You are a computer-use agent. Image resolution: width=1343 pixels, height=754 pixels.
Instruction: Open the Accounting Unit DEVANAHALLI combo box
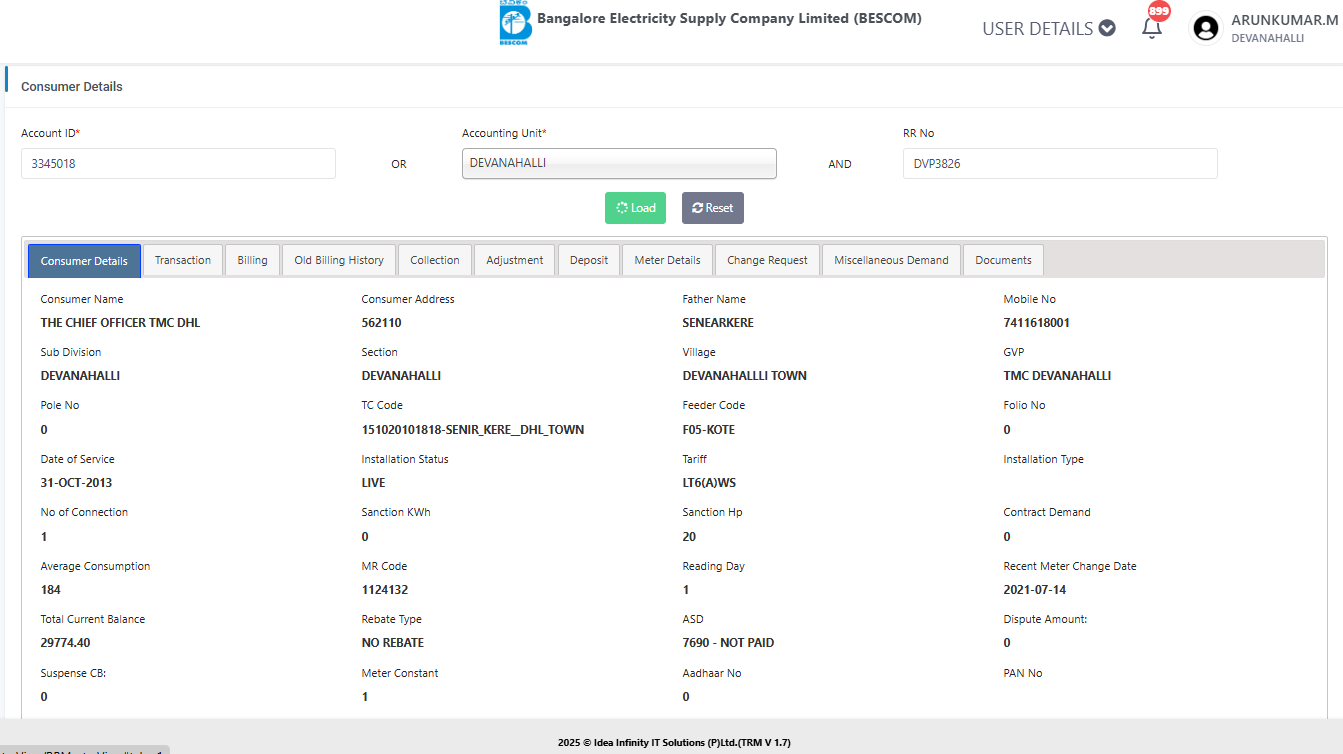(x=619, y=163)
